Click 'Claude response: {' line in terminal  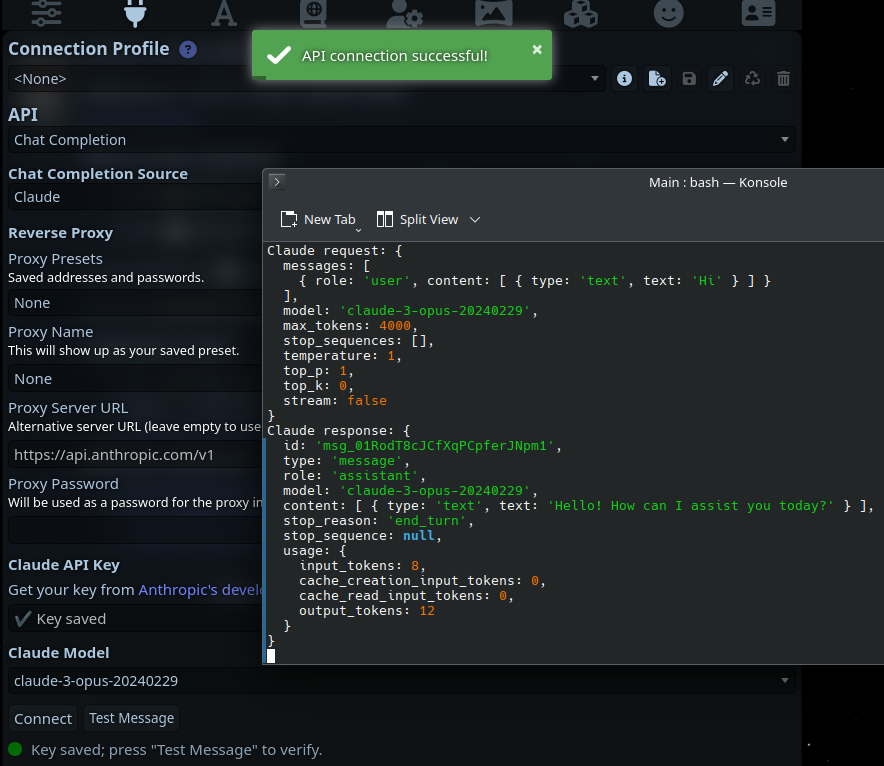click(339, 431)
